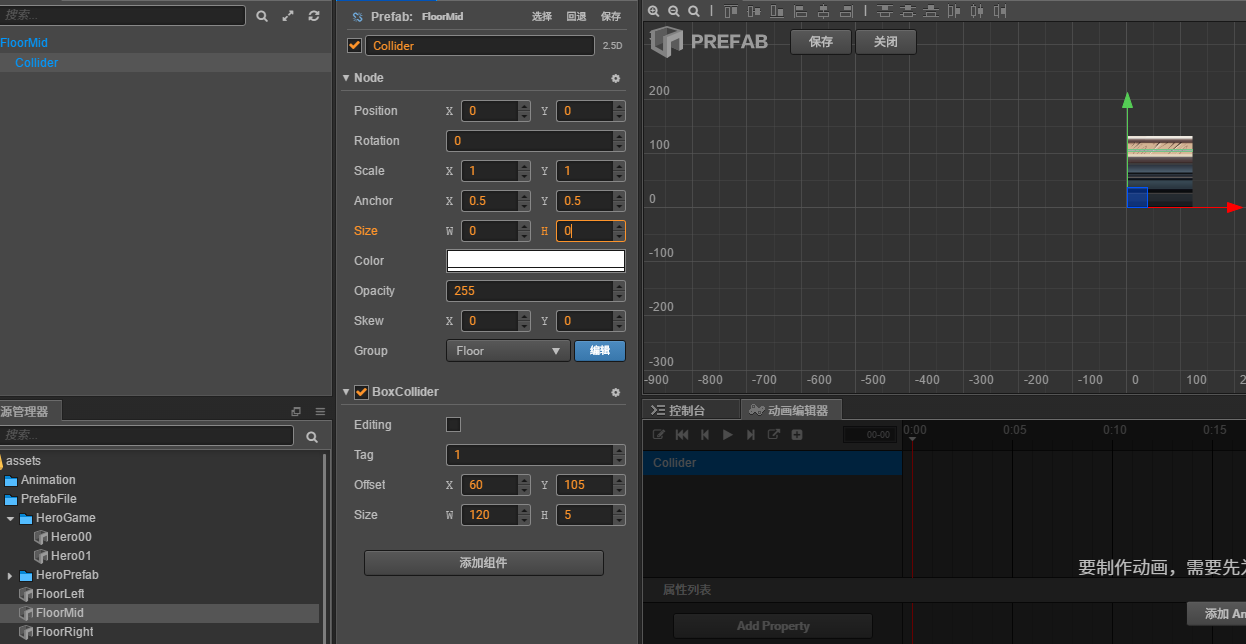Play the animation in timeline

click(728, 435)
